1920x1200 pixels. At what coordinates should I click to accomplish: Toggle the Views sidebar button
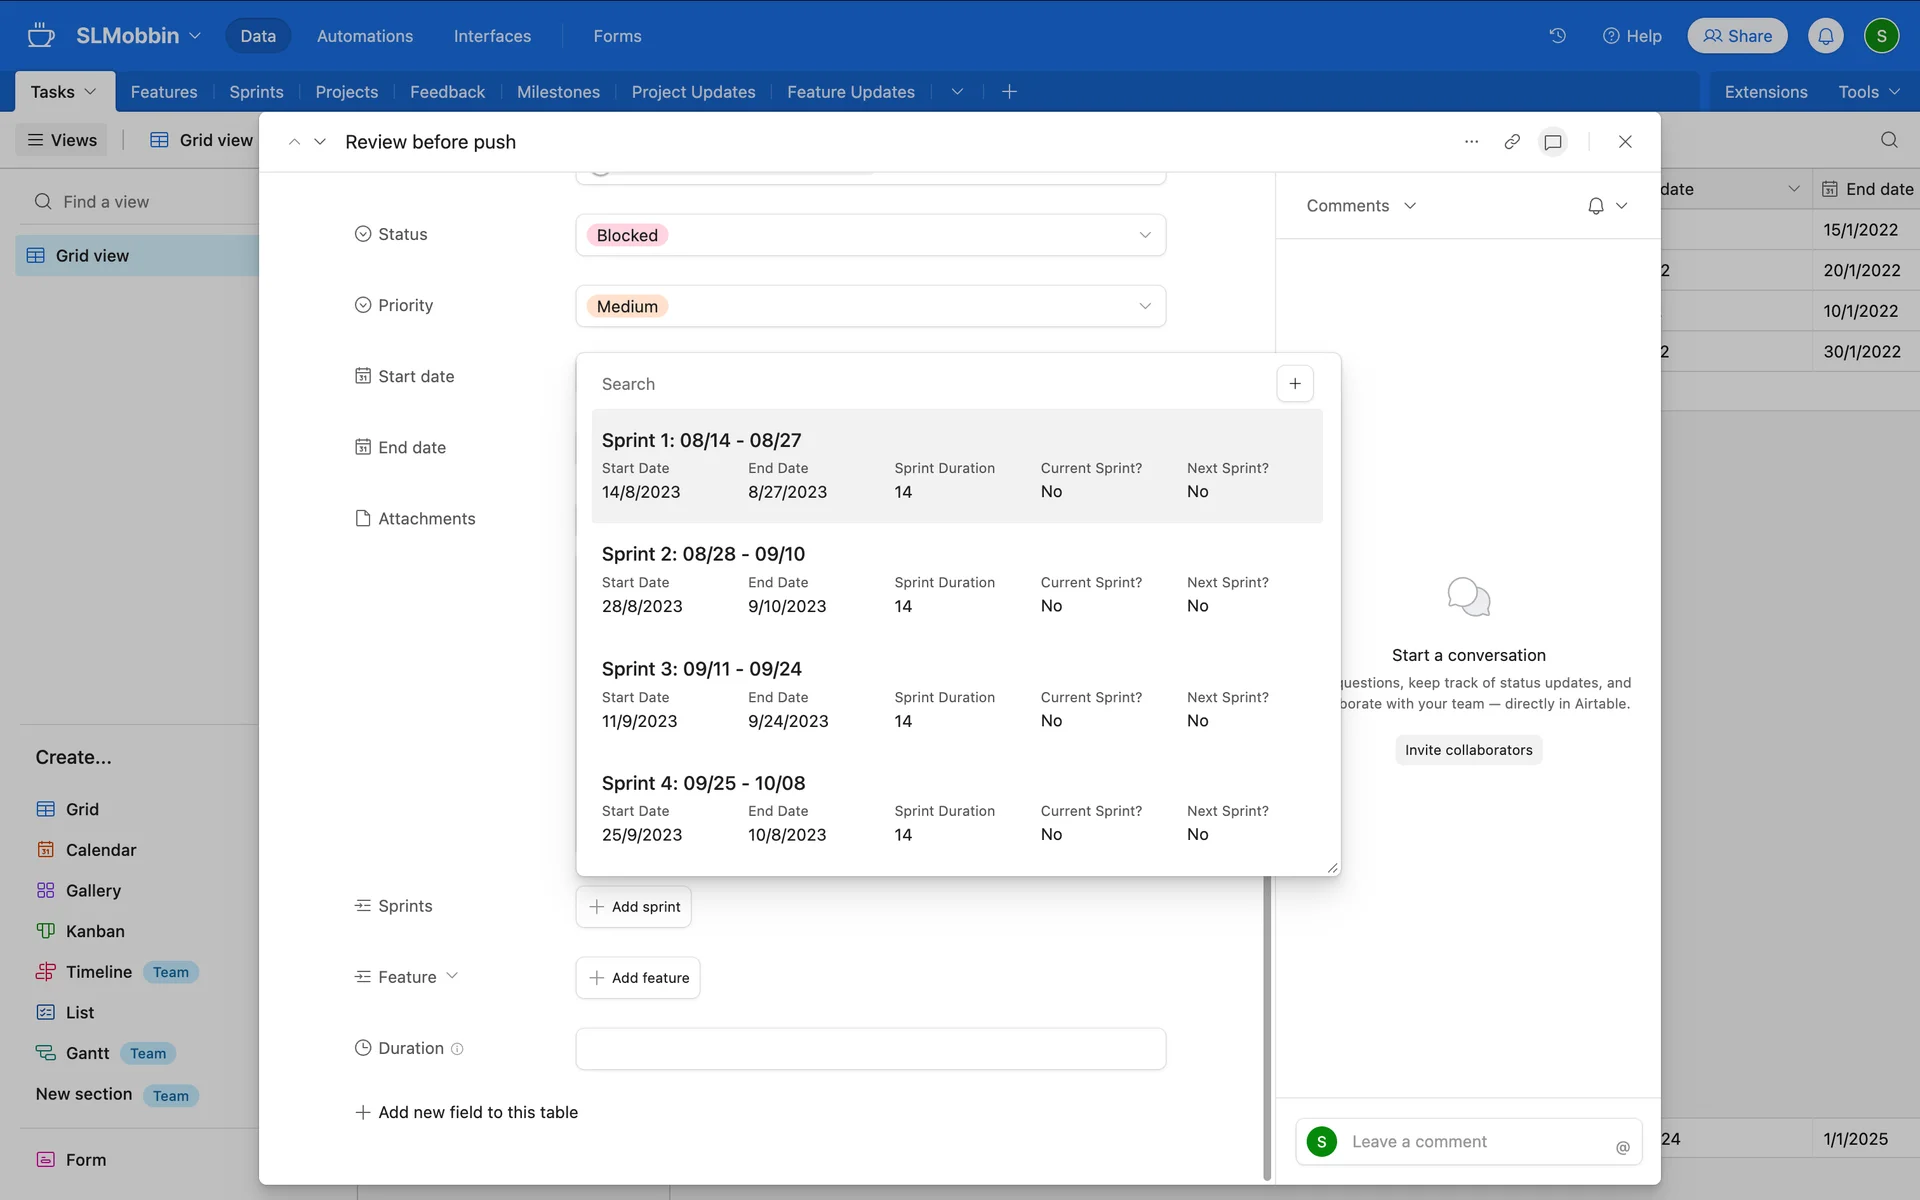click(62, 140)
